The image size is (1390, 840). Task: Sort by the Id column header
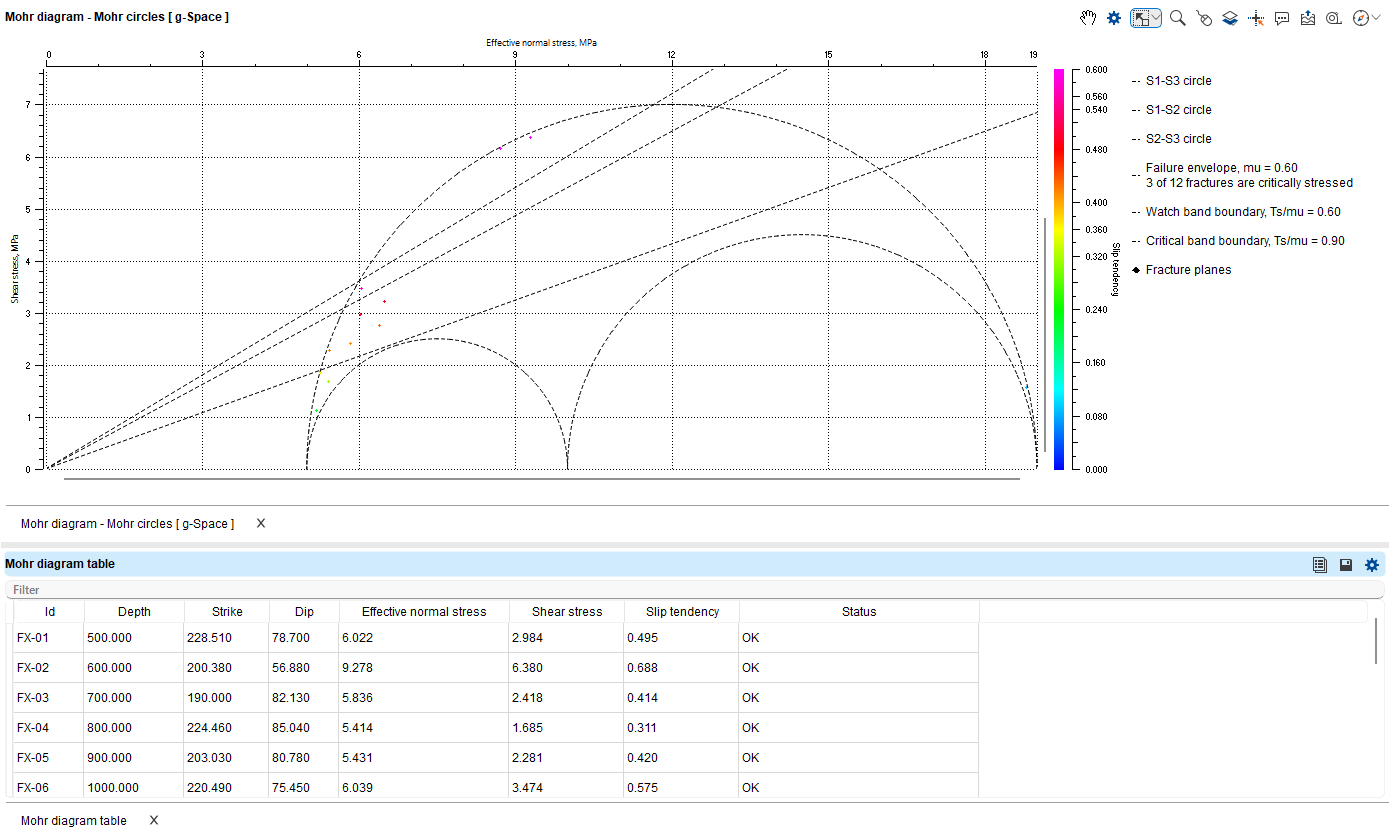pos(49,612)
